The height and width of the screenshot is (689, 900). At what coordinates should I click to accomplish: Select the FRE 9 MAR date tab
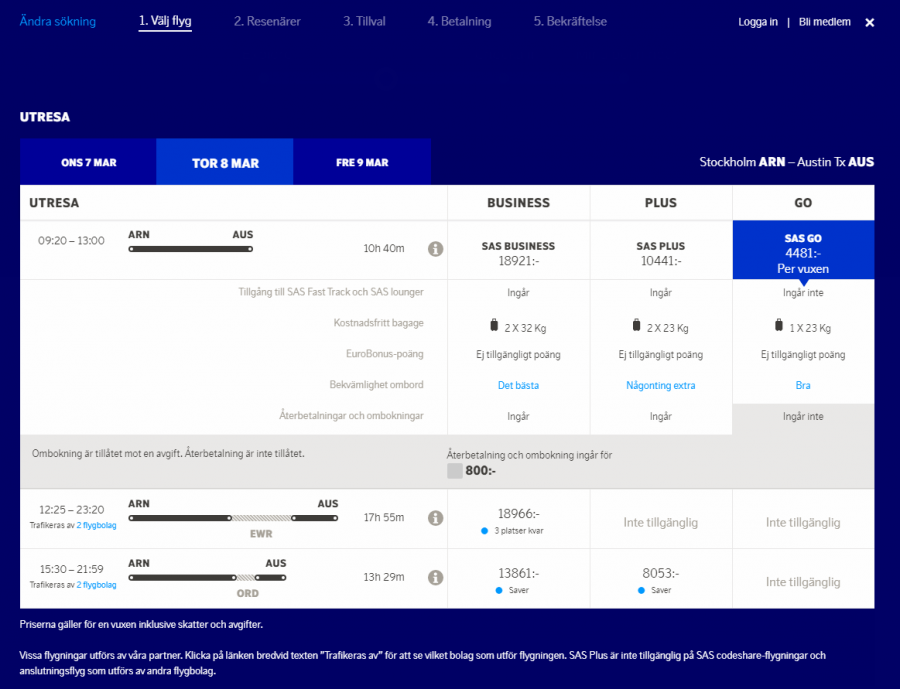coord(362,162)
